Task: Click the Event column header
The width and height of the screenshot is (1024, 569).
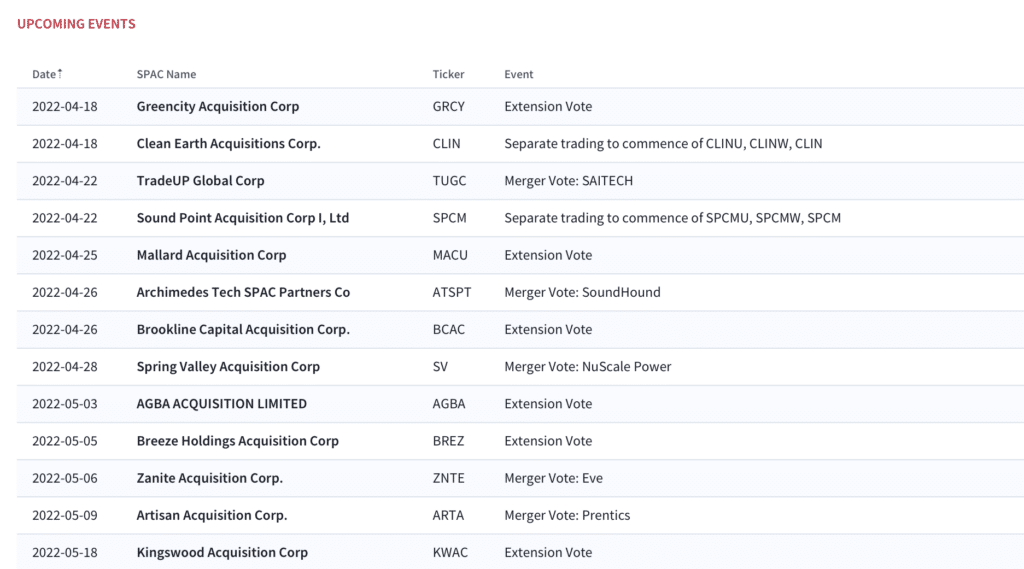Action: point(519,74)
